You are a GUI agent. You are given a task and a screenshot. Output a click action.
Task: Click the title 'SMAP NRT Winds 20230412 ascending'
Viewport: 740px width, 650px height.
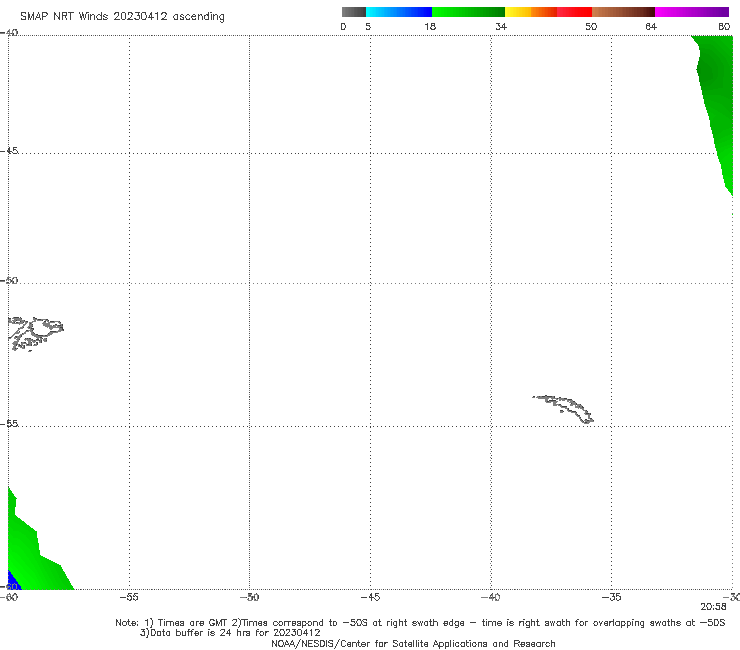point(122,16)
